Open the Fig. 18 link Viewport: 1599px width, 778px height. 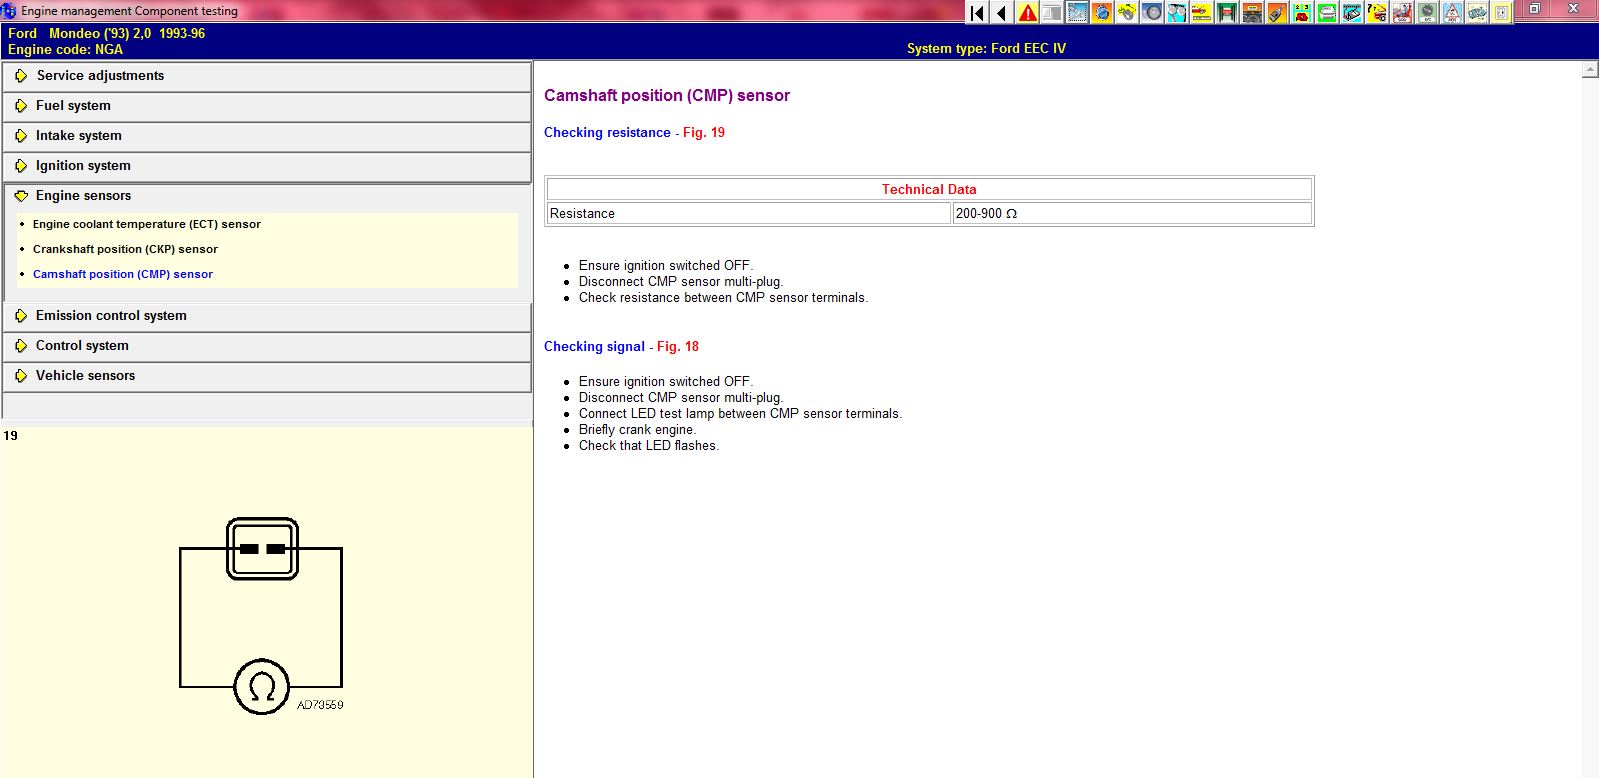(x=677, y=347)
